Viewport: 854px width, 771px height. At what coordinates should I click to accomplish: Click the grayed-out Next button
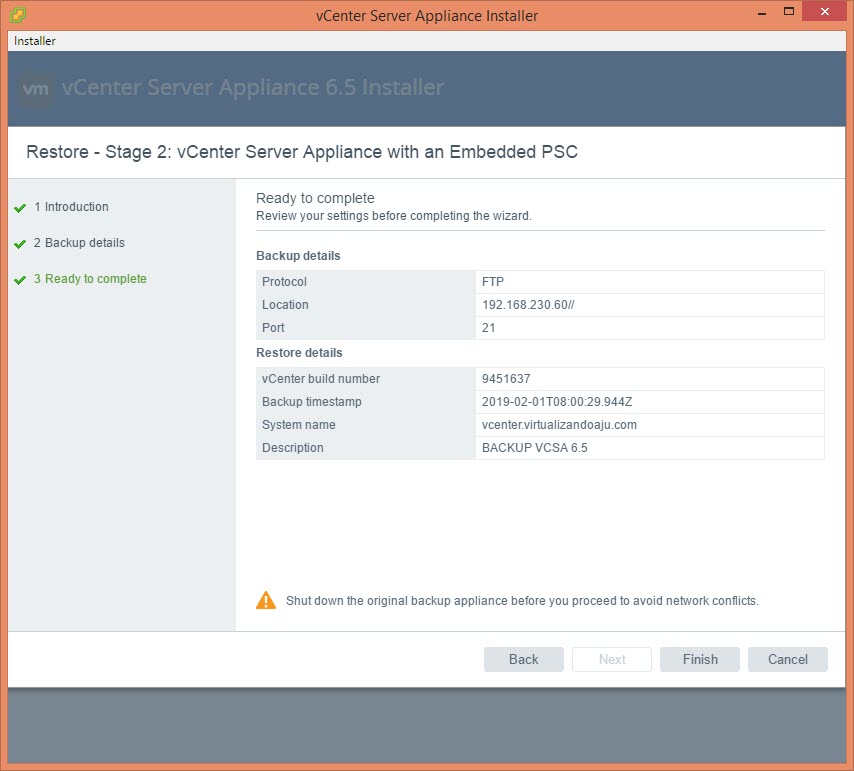click(612, 659)
